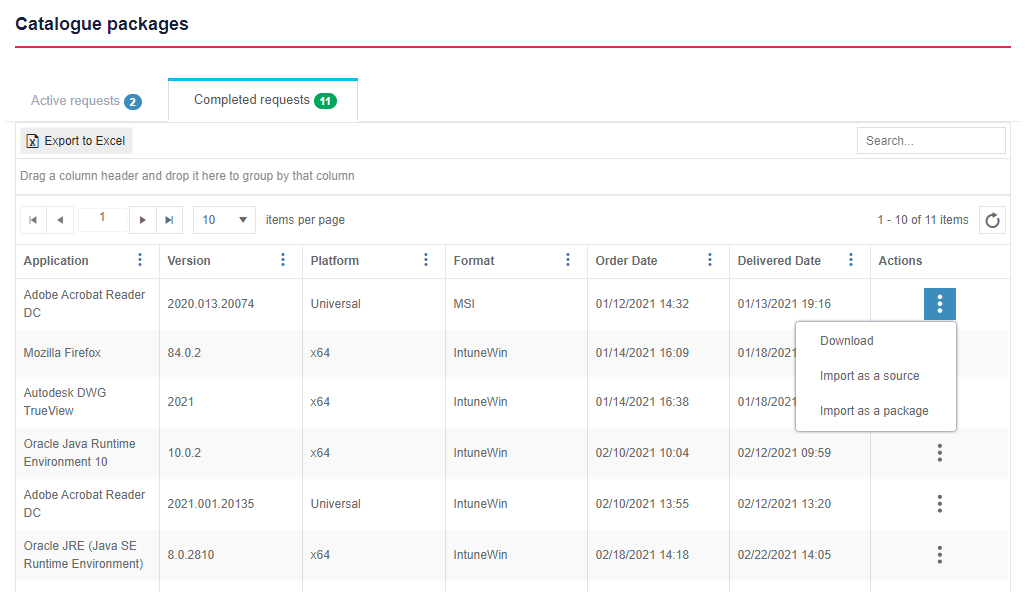This screenshot has width=1025, height=592.
Task: Open actions menu for Adobe Acrobat Reader 2021.001.20135
Action: (939, 504)
